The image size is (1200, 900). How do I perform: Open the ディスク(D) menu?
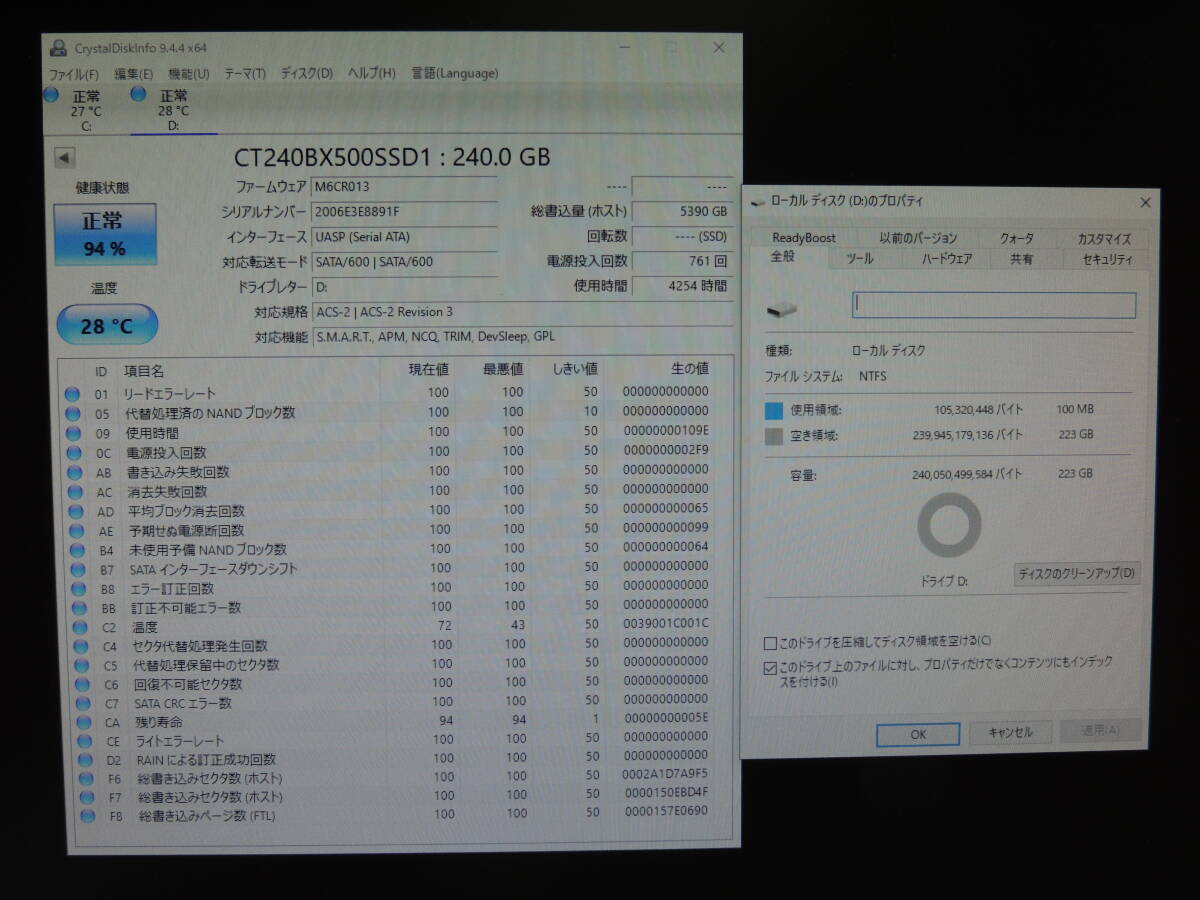coord(307,73)
